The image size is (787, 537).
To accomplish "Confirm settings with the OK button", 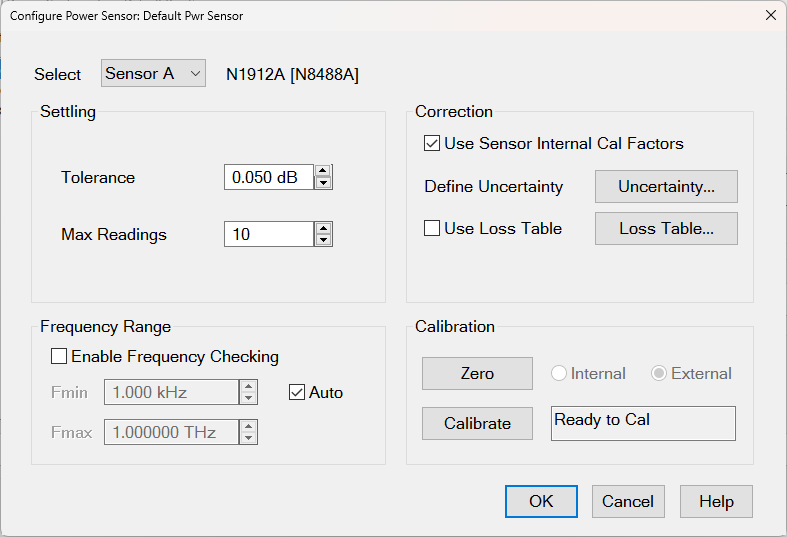I will tap(541, 501).
